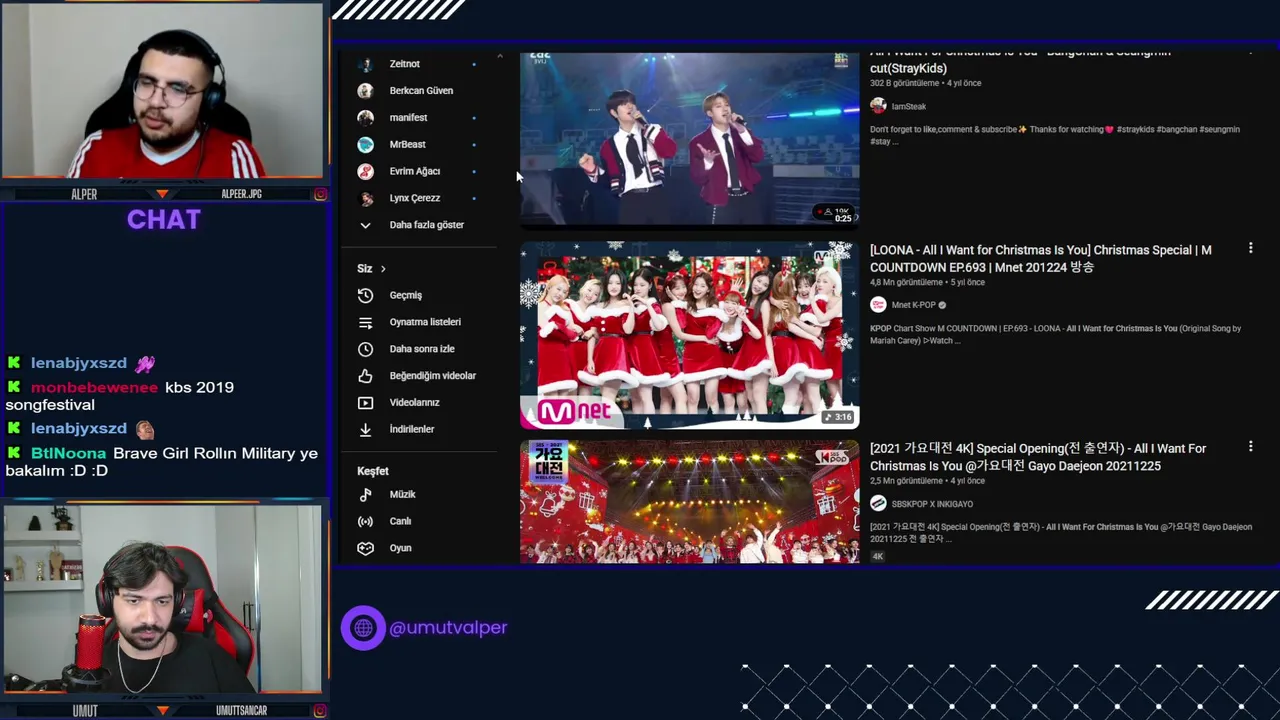Screen dimensions: 1280x720
Task: Open Videolarınız play icon
Action: pyautogui.click(x=366, y=403)
